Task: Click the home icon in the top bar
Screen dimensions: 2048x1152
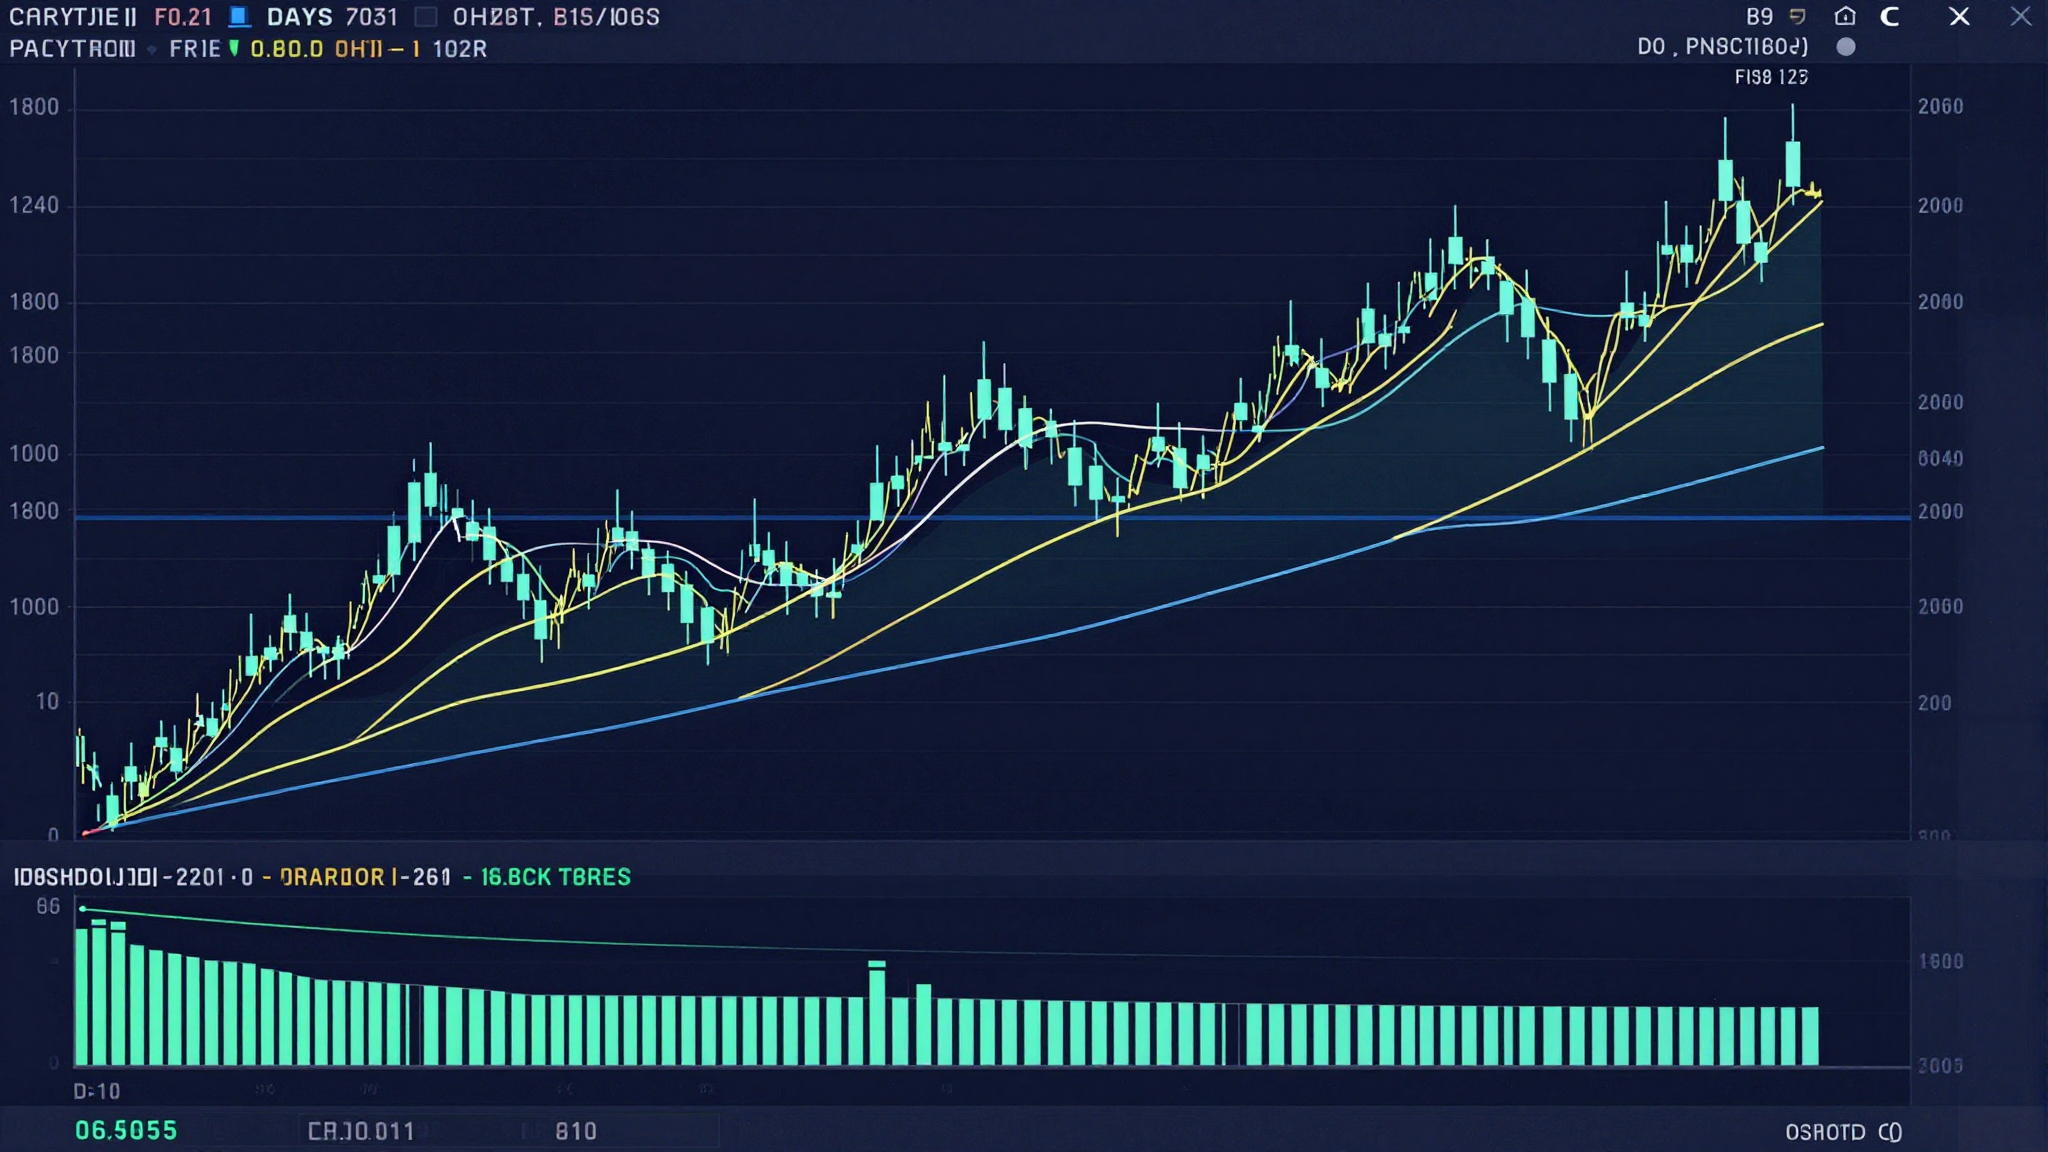Action: (1845, 16)
